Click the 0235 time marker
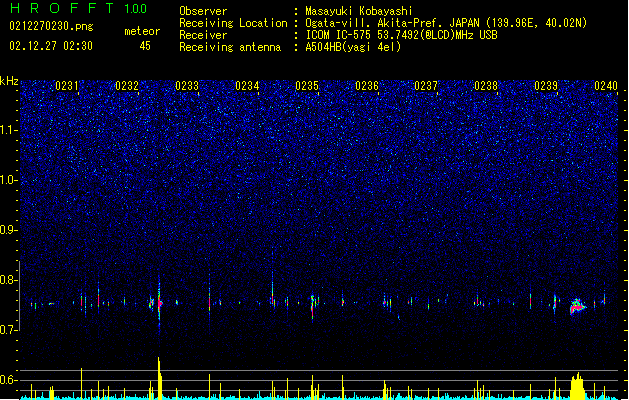Image resolution: width=629 pixels, height=400 pixels. [307, 86]
